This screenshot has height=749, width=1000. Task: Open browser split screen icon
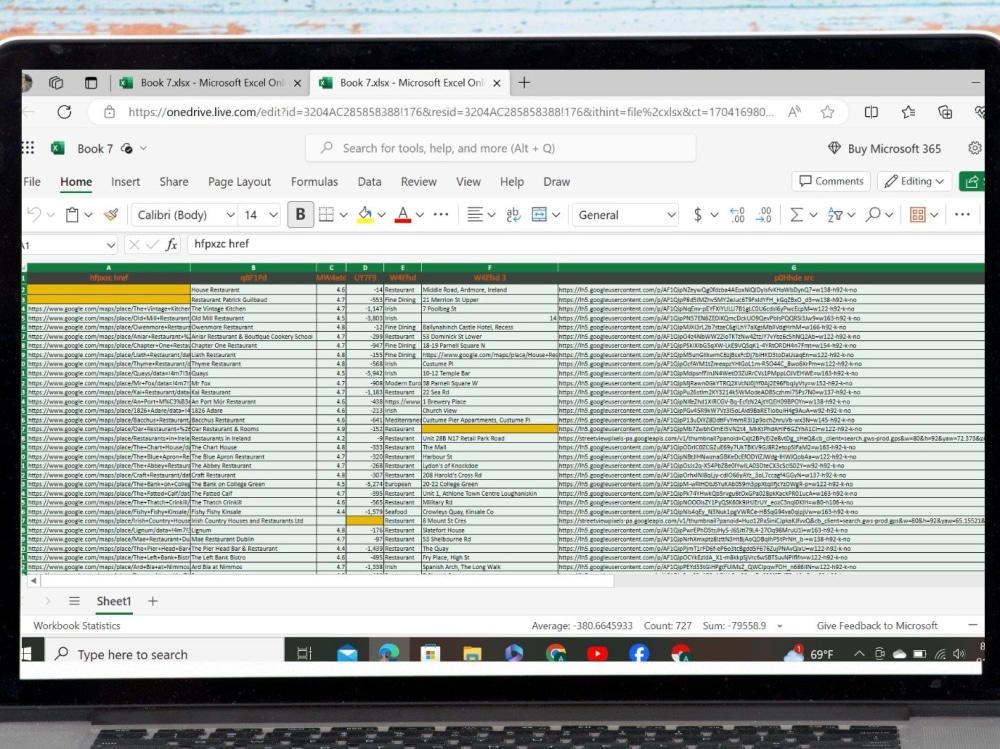pyautogui.click(x=871, y=112)
